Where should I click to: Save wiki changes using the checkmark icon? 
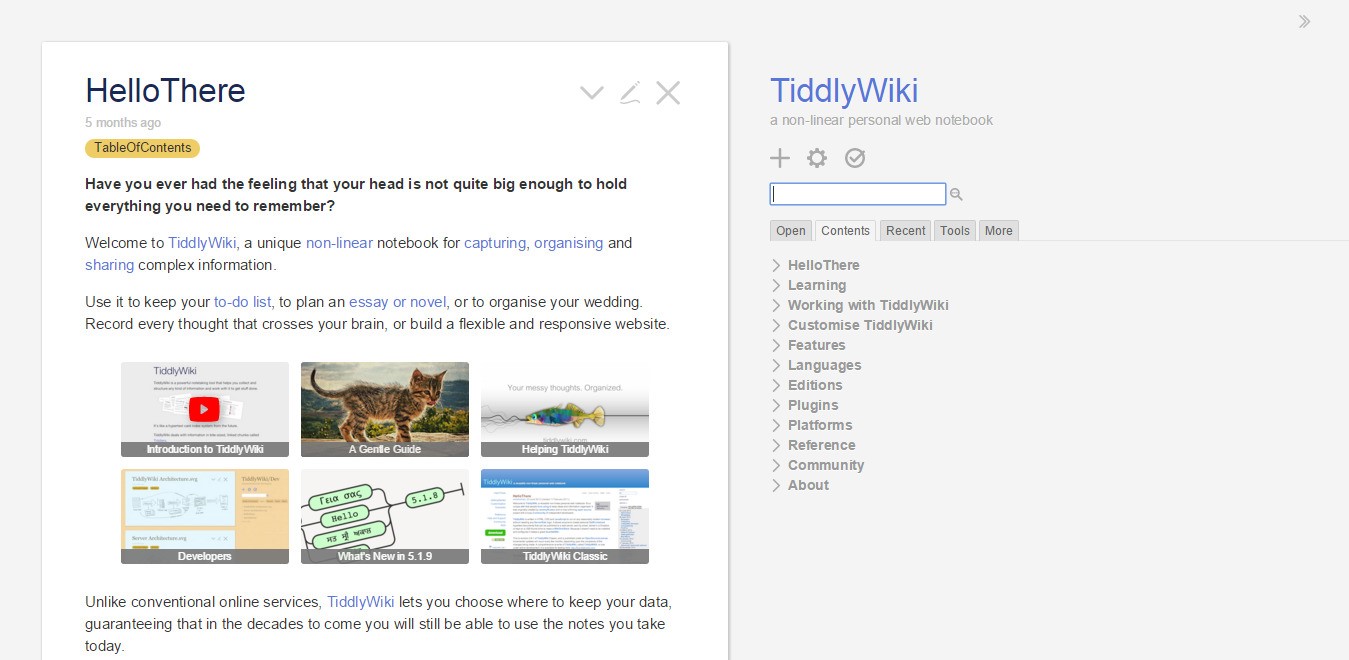coord(855,158)
